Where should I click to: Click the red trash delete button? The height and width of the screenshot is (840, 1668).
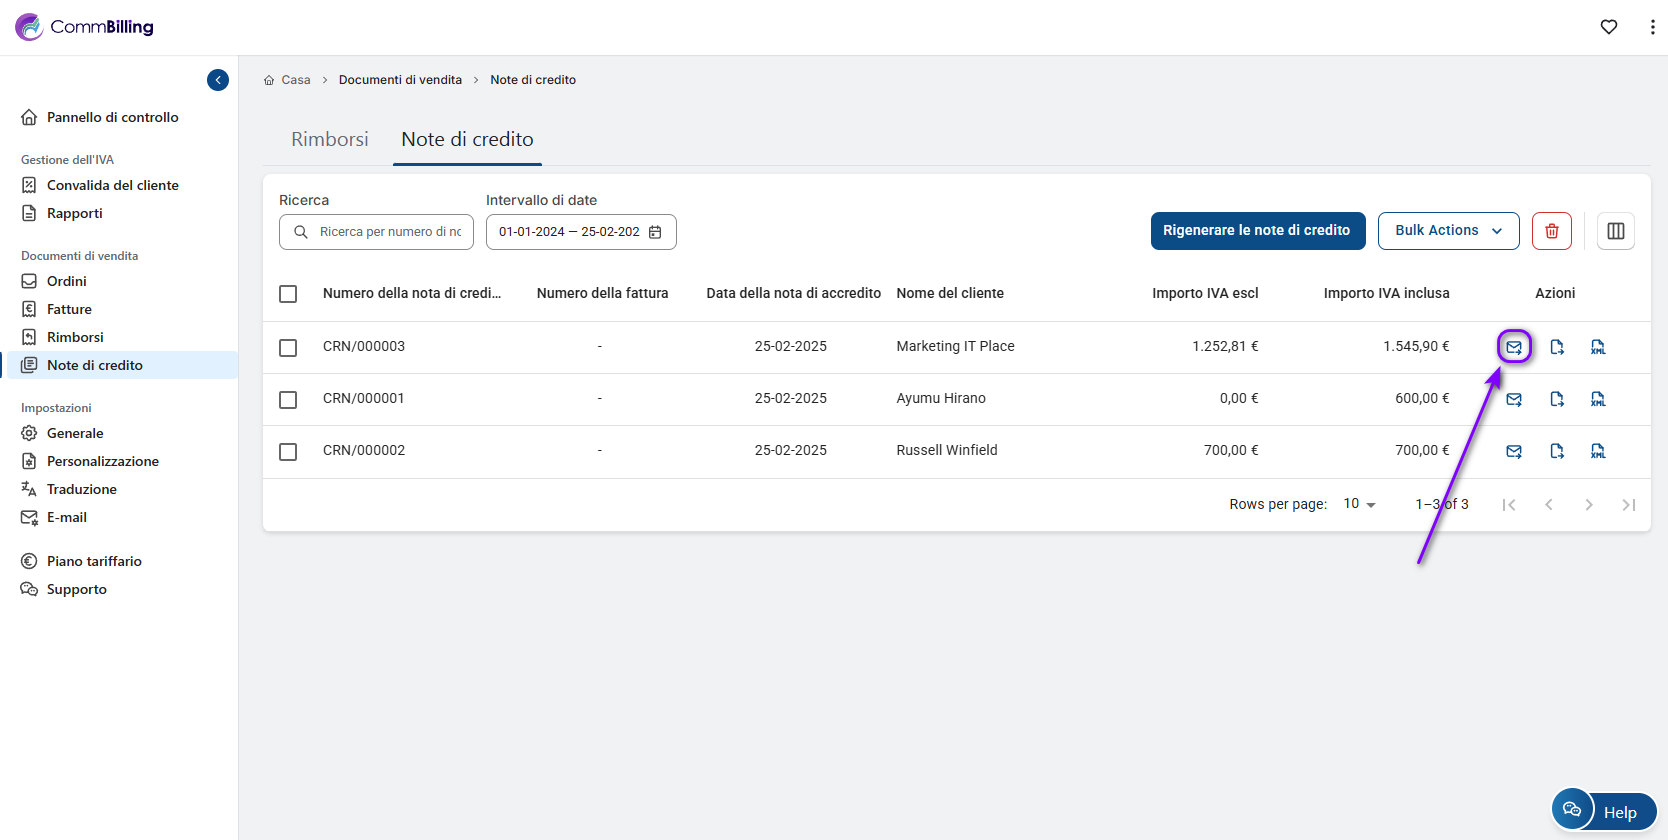(1551, 231)
